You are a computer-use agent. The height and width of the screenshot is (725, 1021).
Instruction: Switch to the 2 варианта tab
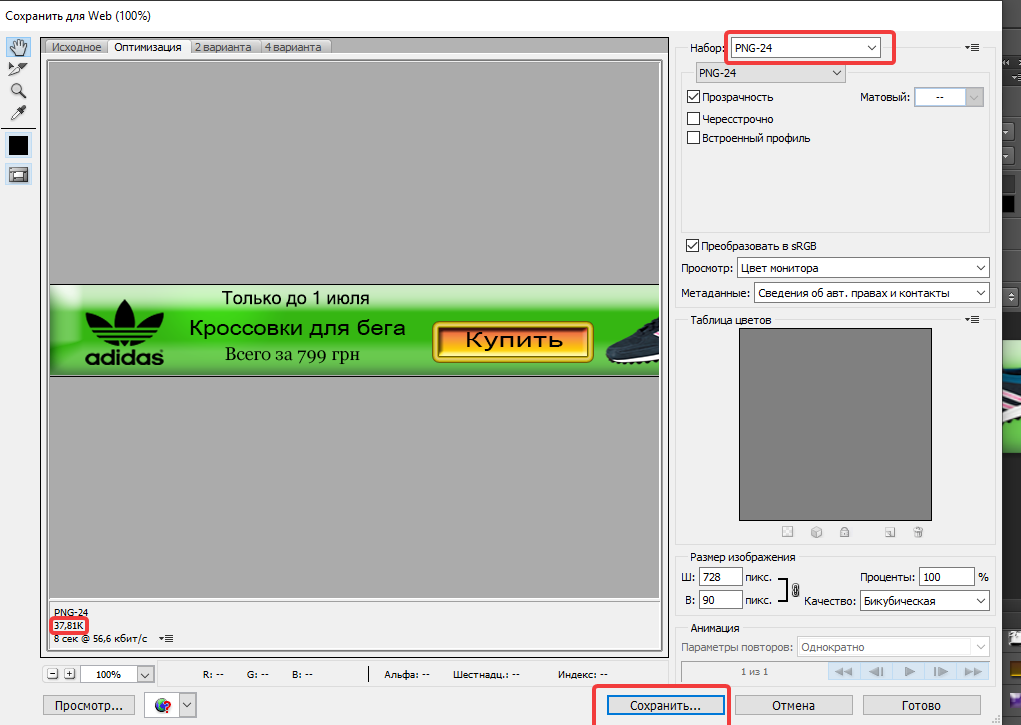[x=223, y=47]
